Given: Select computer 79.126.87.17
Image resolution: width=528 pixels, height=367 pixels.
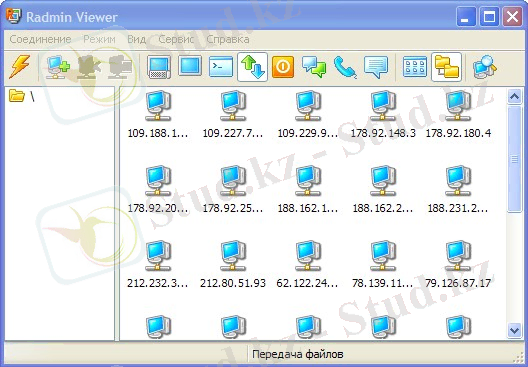Looking at the screenshot, I should point(458,265).
